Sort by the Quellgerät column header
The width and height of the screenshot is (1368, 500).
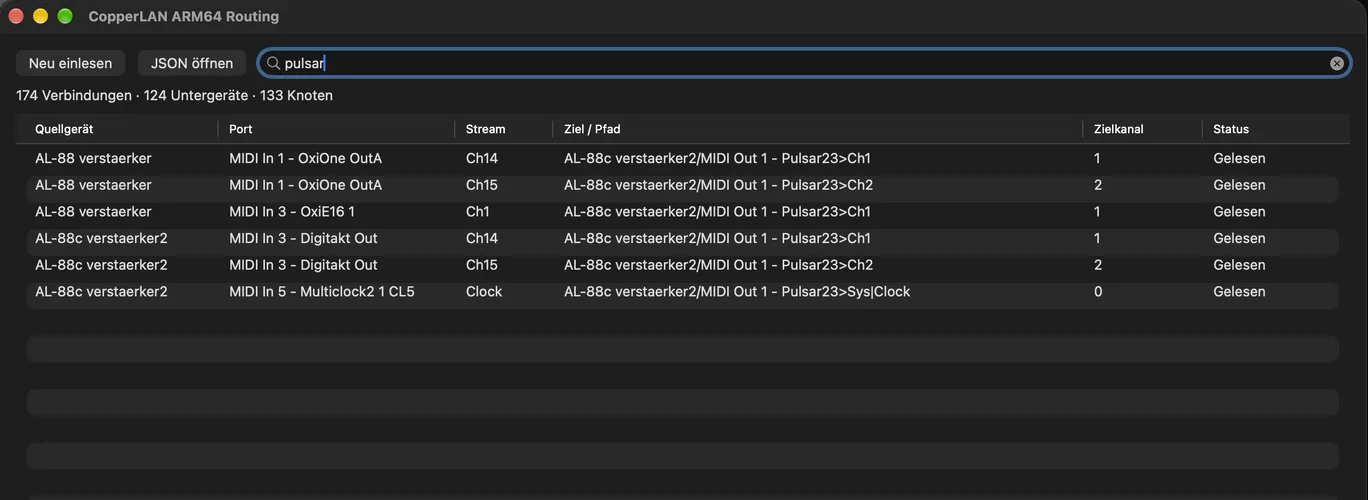(64, 129)
